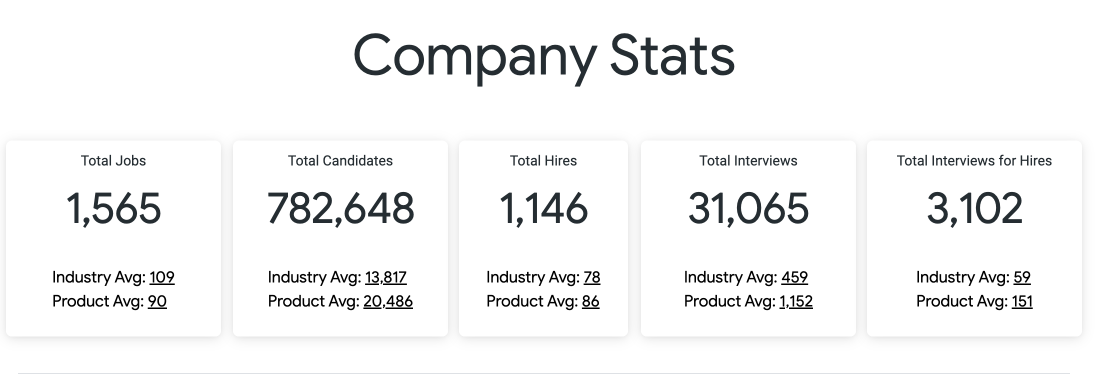Click the Total Hires card title

pos(543,161)
